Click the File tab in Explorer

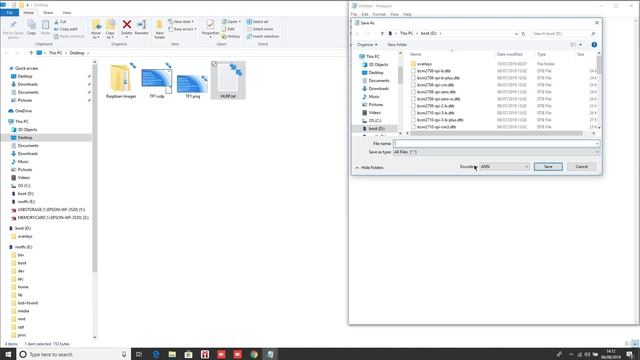tap(9, 13)
